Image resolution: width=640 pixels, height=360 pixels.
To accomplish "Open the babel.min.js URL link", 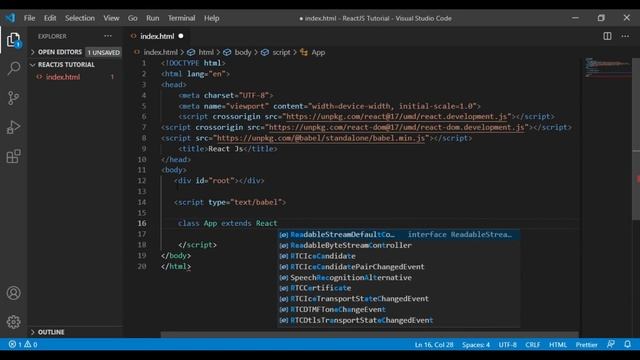I will [x=321, y=138].
